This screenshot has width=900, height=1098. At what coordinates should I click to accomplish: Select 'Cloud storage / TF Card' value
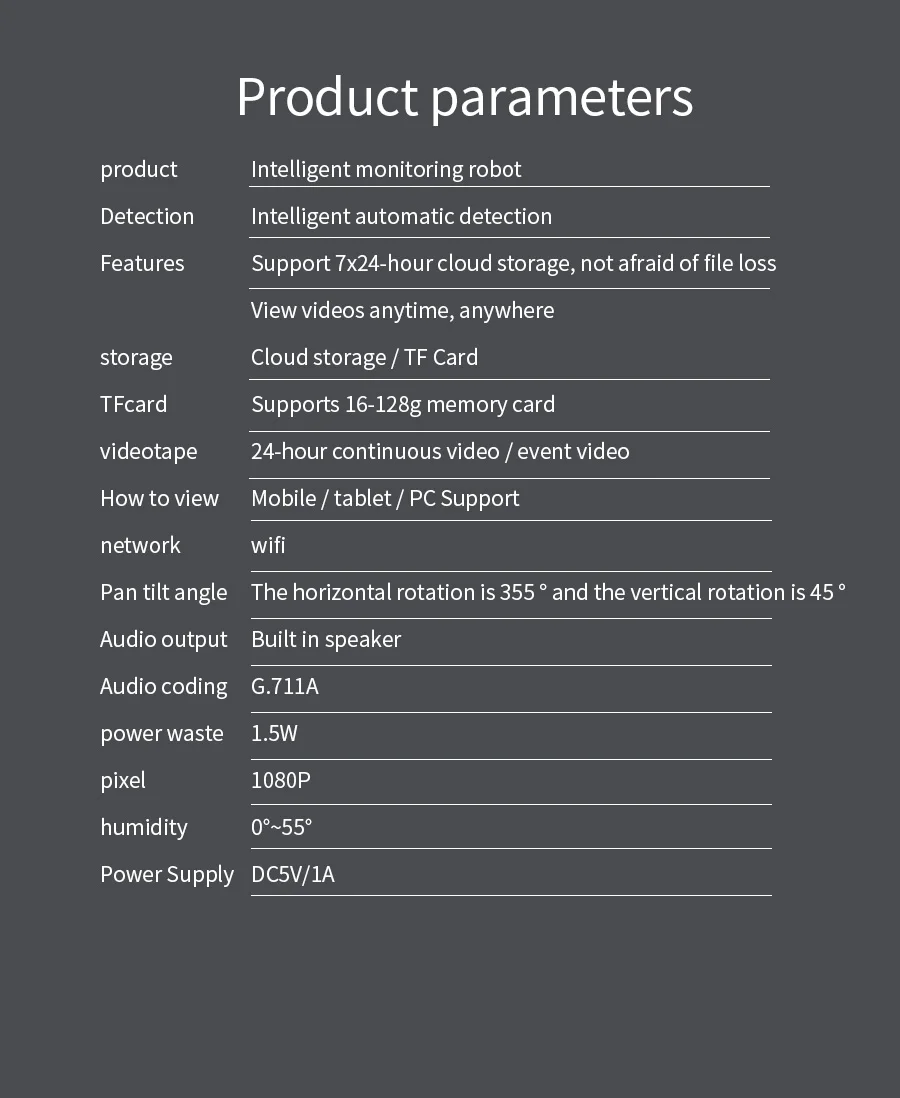click(364, 358)
